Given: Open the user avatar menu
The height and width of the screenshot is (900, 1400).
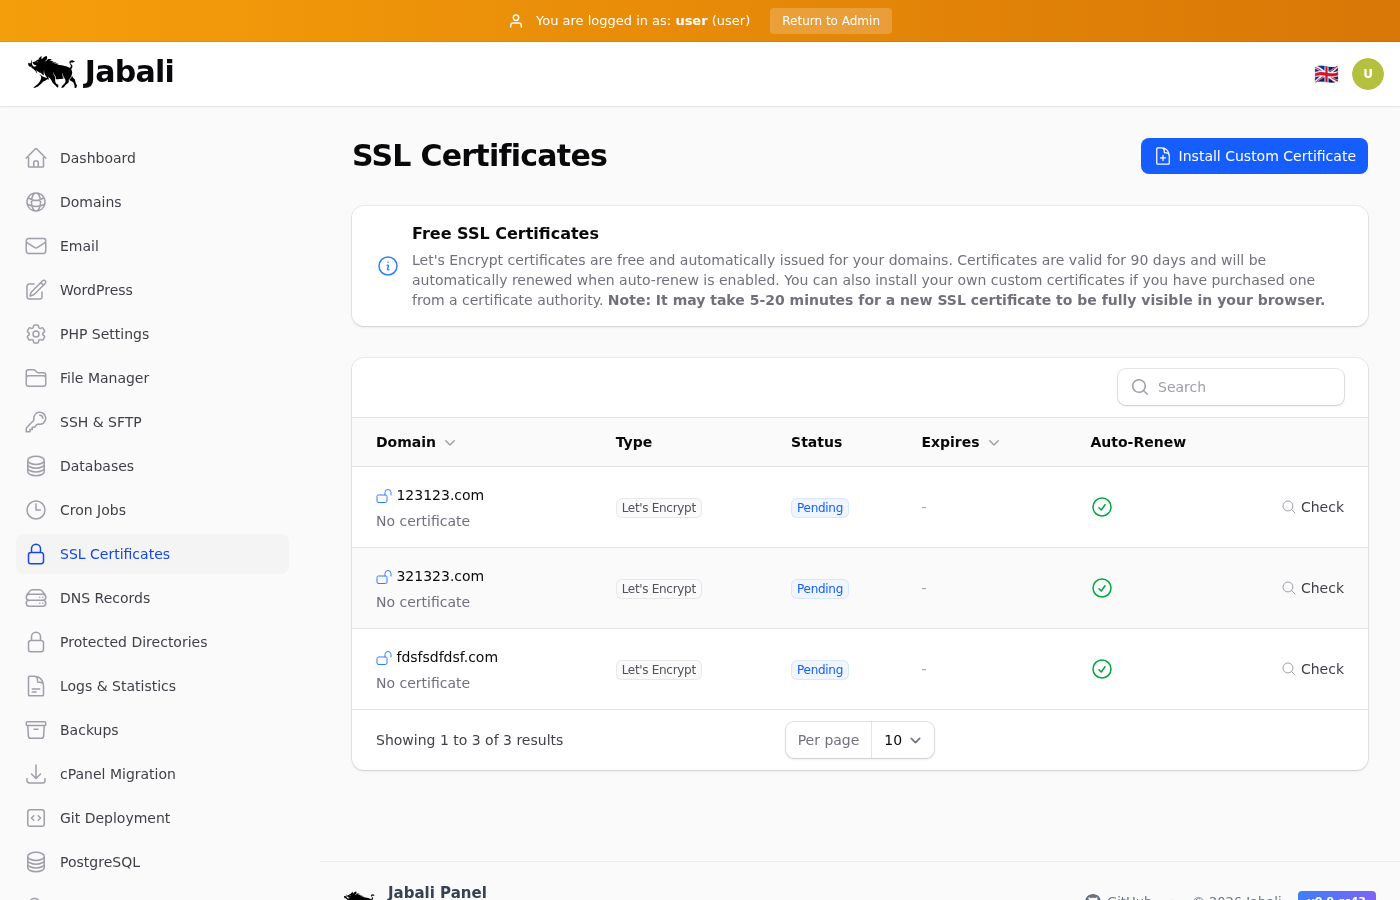Looking at the screenshot, I should coord(1367,74).
